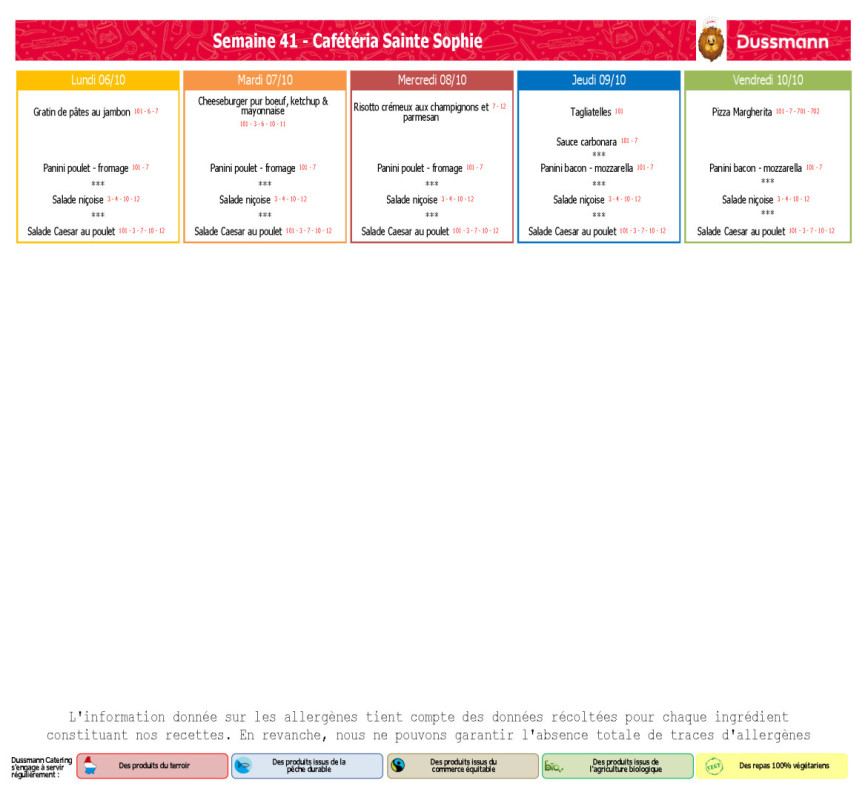Click the pêche durable fish icon
The image size is (868, 800).
[243, 766]
